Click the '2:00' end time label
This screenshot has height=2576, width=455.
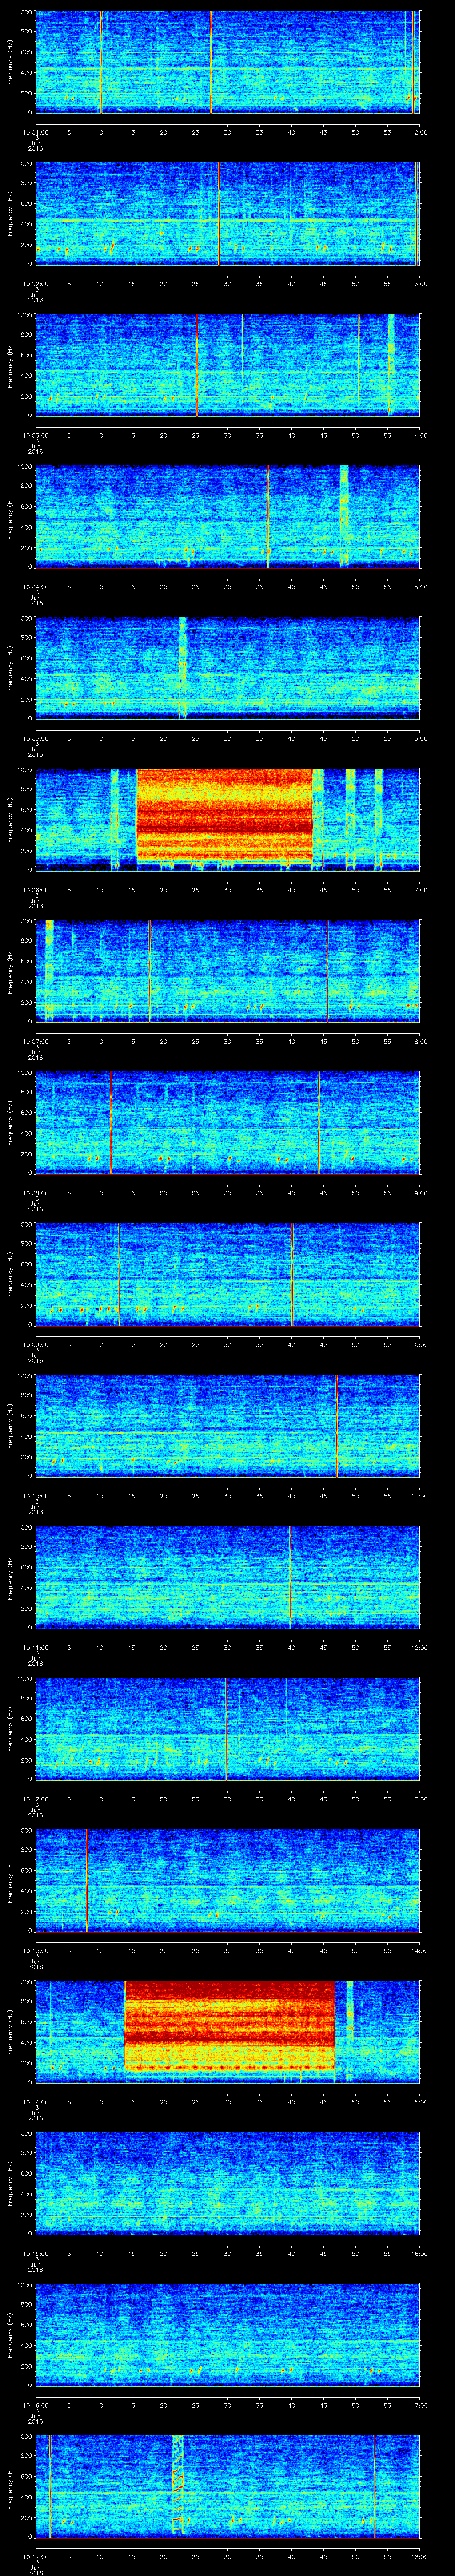421,131
